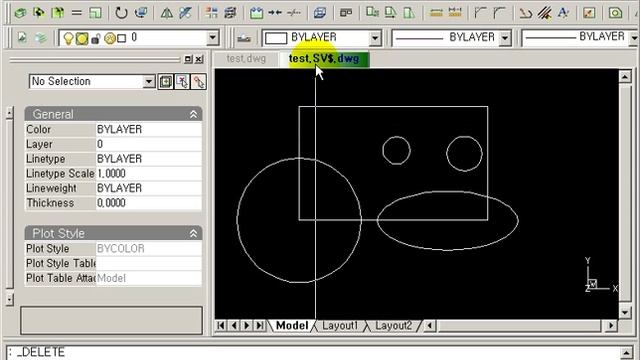Click the 3D rotate icon beside Rotate
The height and width of the screenshot is (360, 640).
[x=141, y=13]
